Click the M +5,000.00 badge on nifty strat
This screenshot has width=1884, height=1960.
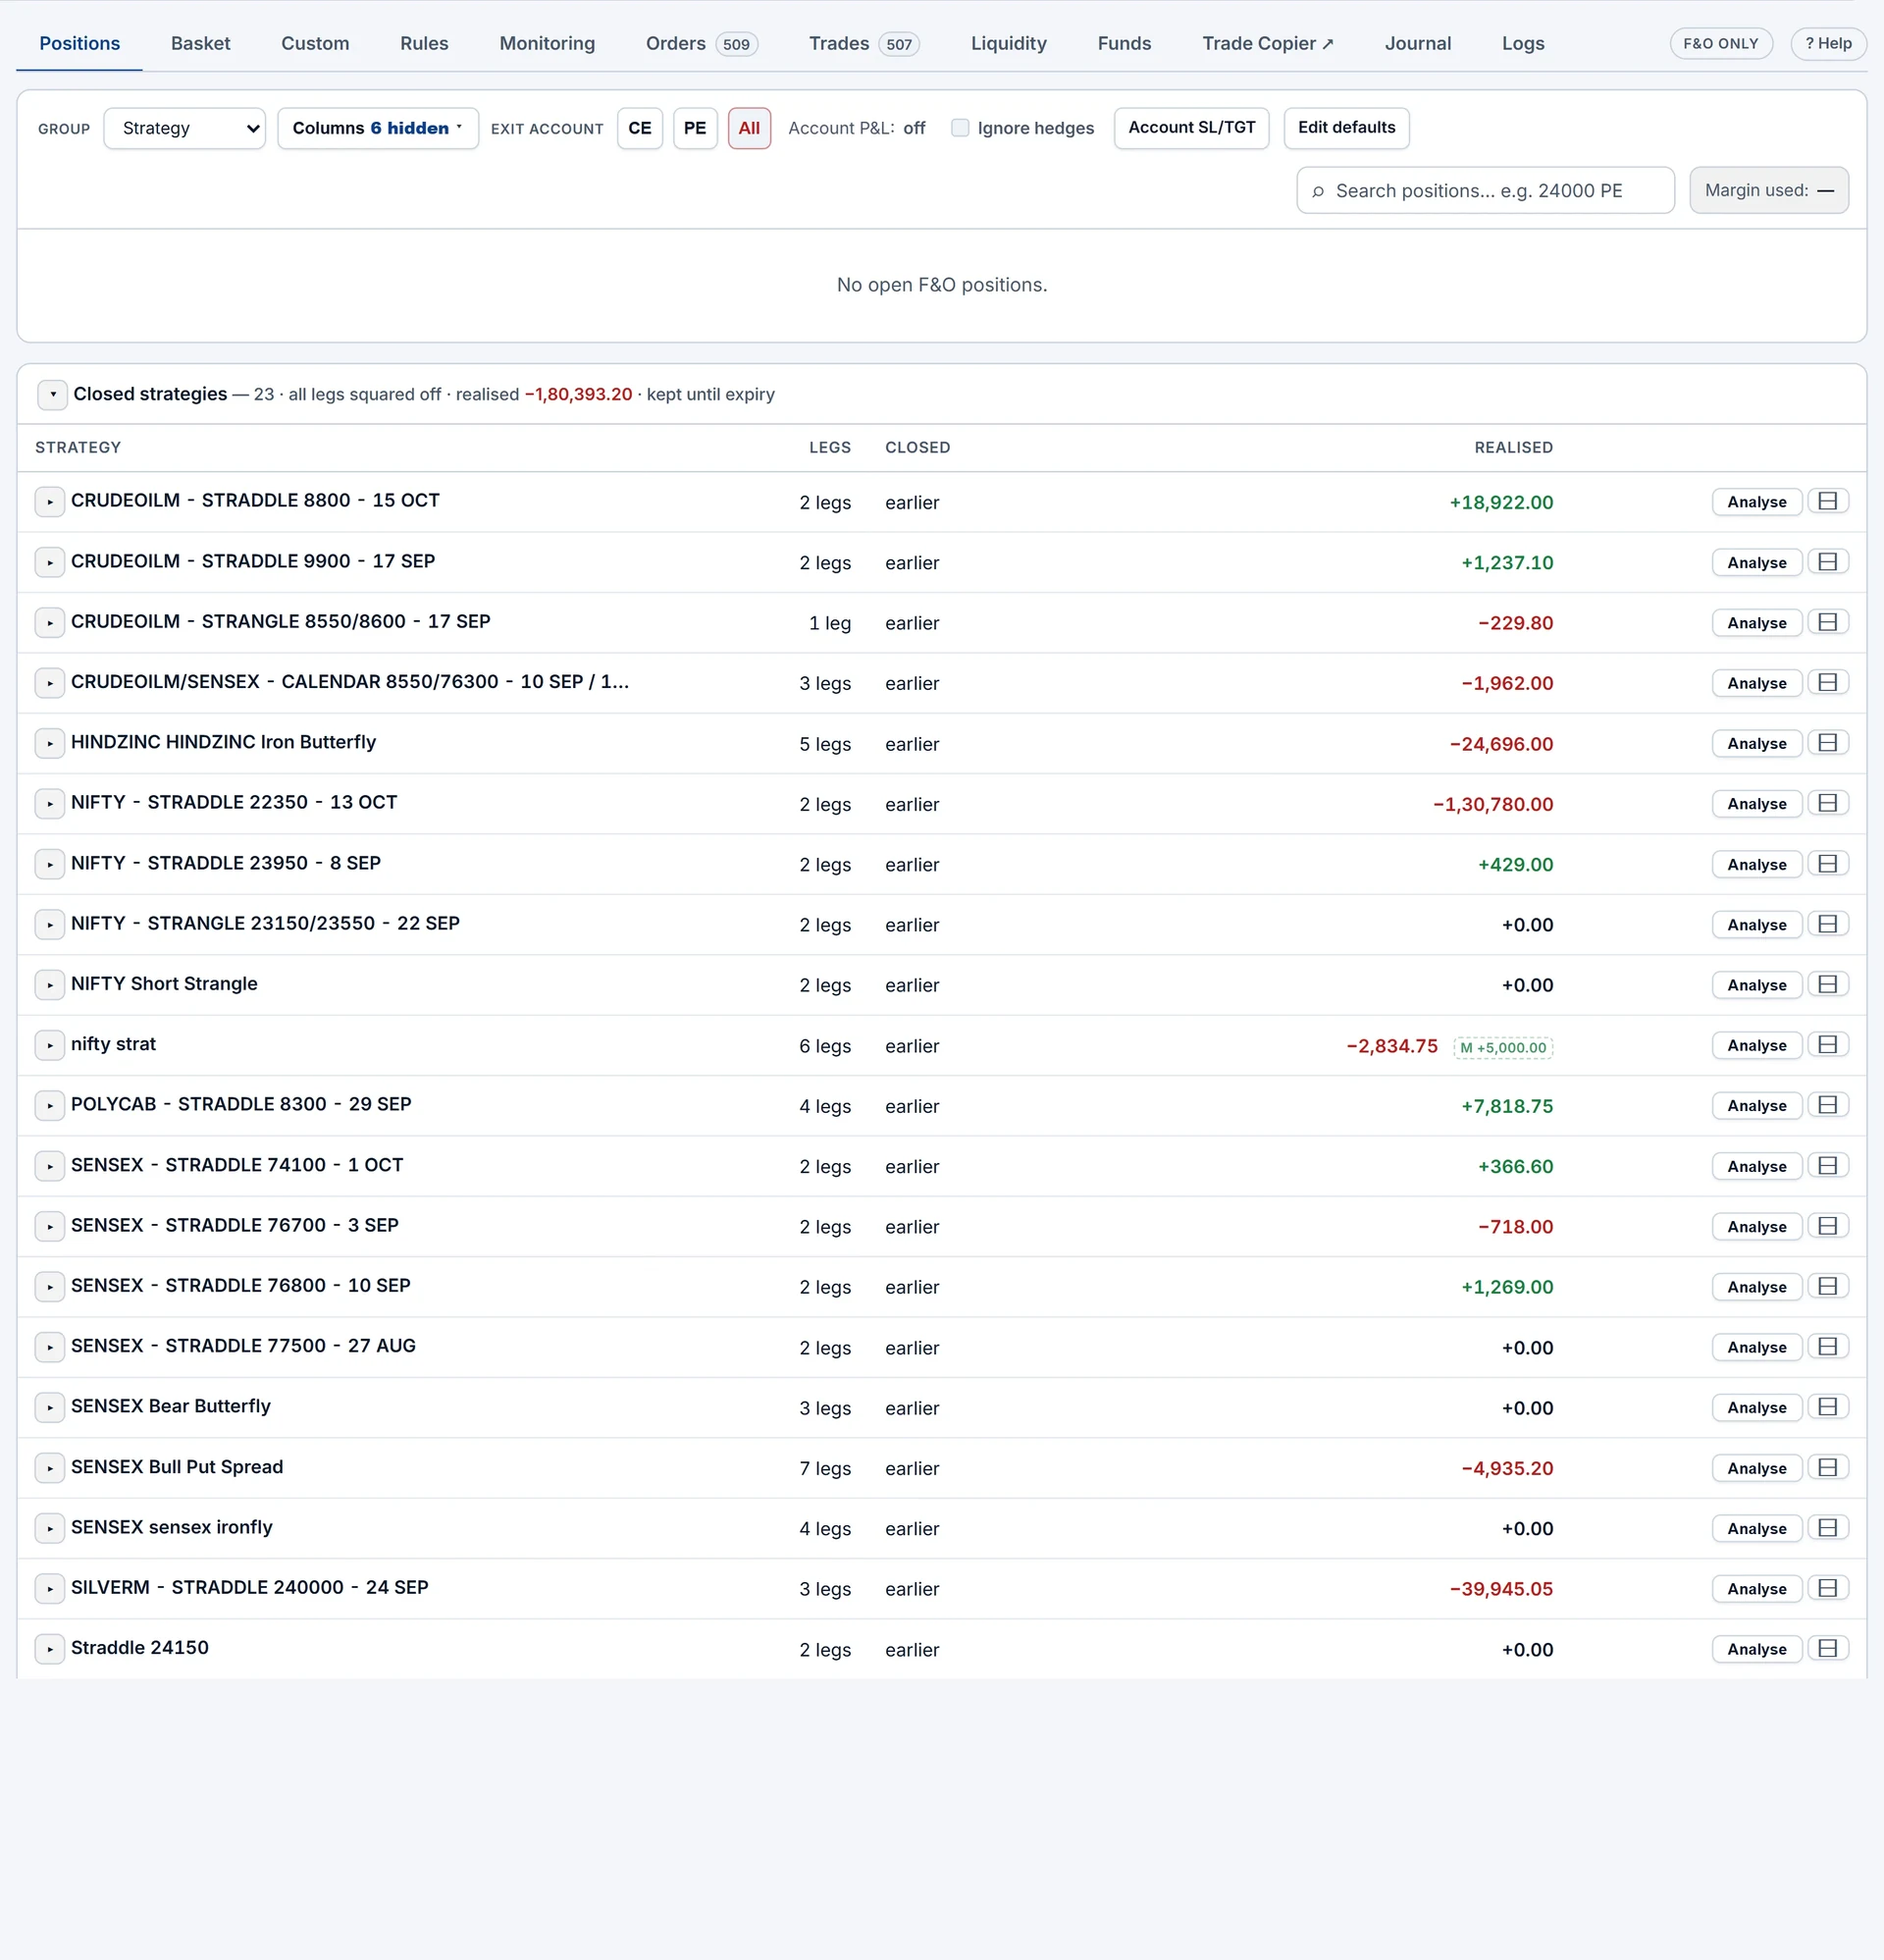(1502, 1047)
